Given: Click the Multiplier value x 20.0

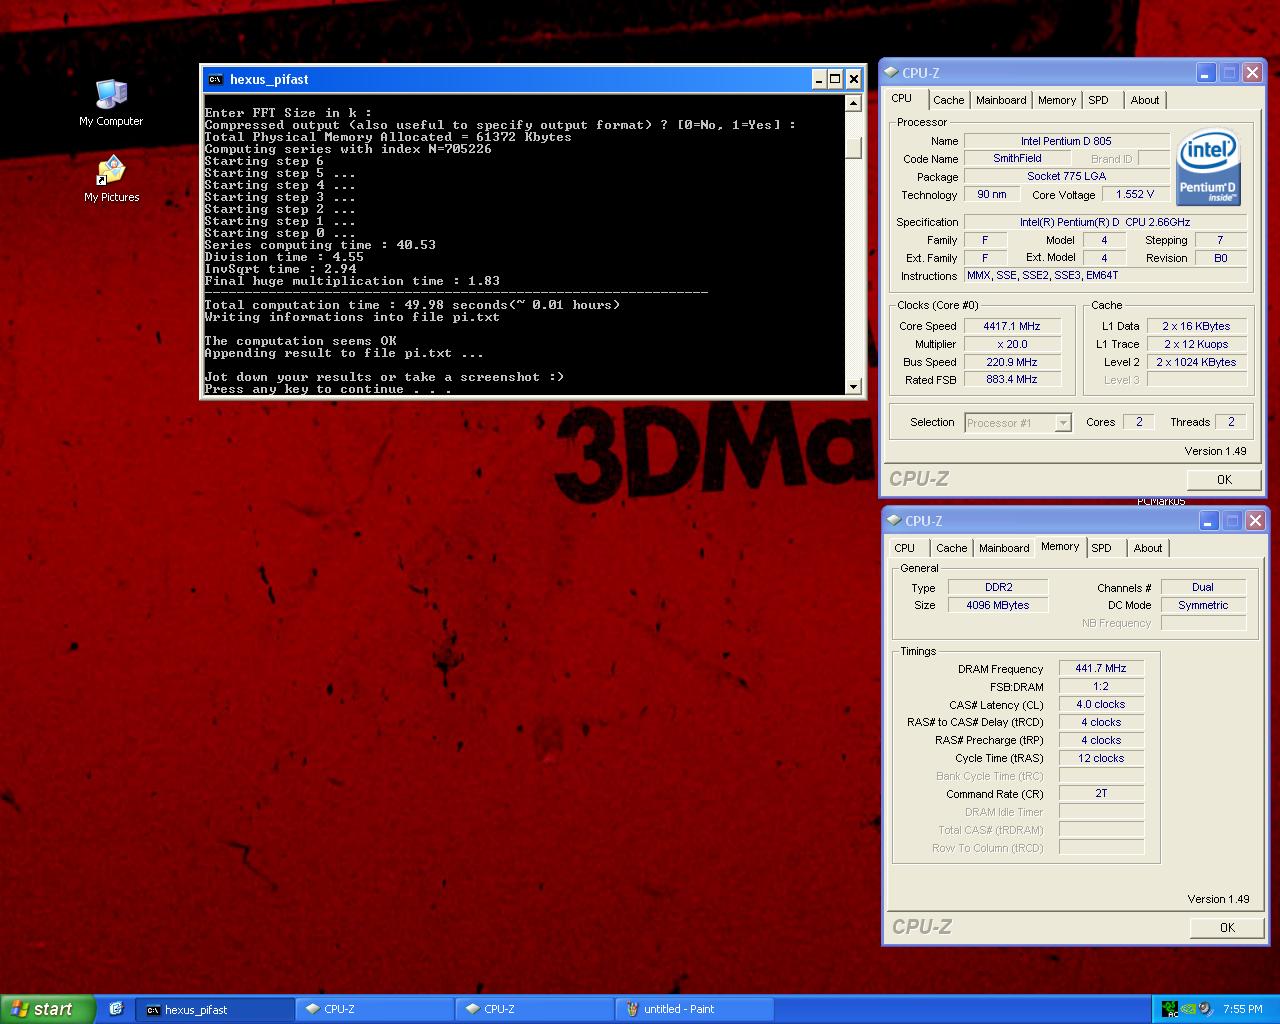Looking at the screenshot, I should click(1011, 344).
